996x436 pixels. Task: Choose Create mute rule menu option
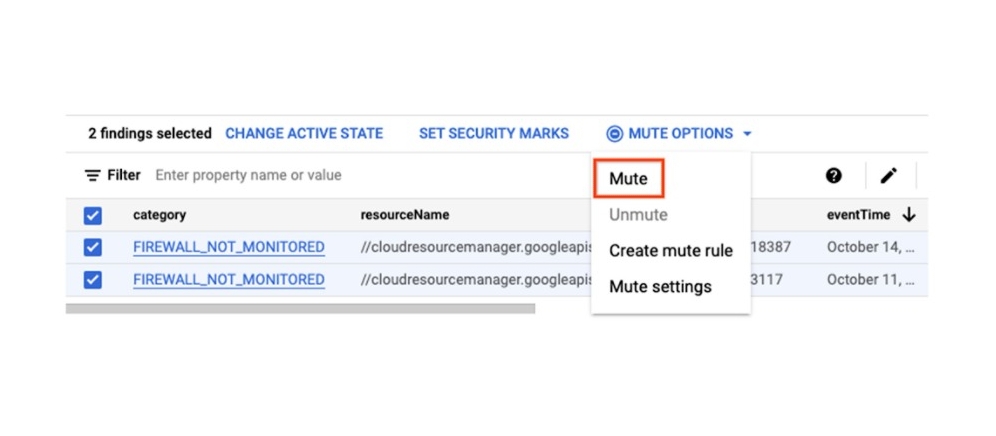(670, 251)
